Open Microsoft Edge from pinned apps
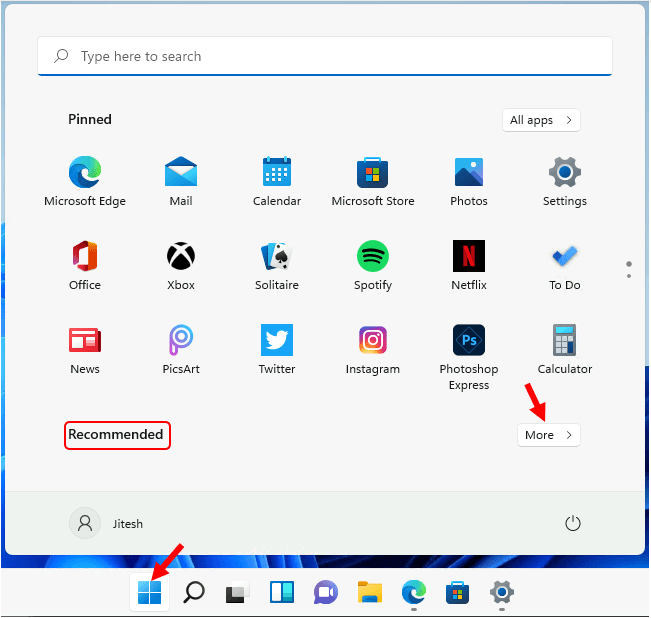This screenshot has height=618, width=651. (85, 181)
